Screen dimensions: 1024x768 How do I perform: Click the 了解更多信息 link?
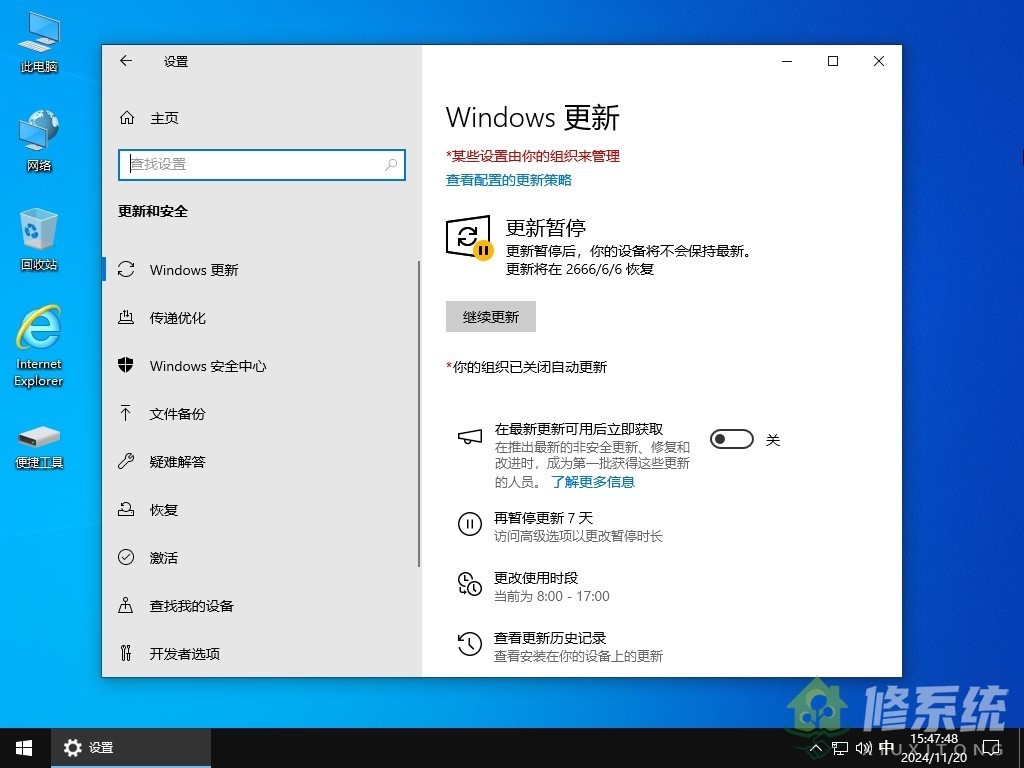coord(594,482)
